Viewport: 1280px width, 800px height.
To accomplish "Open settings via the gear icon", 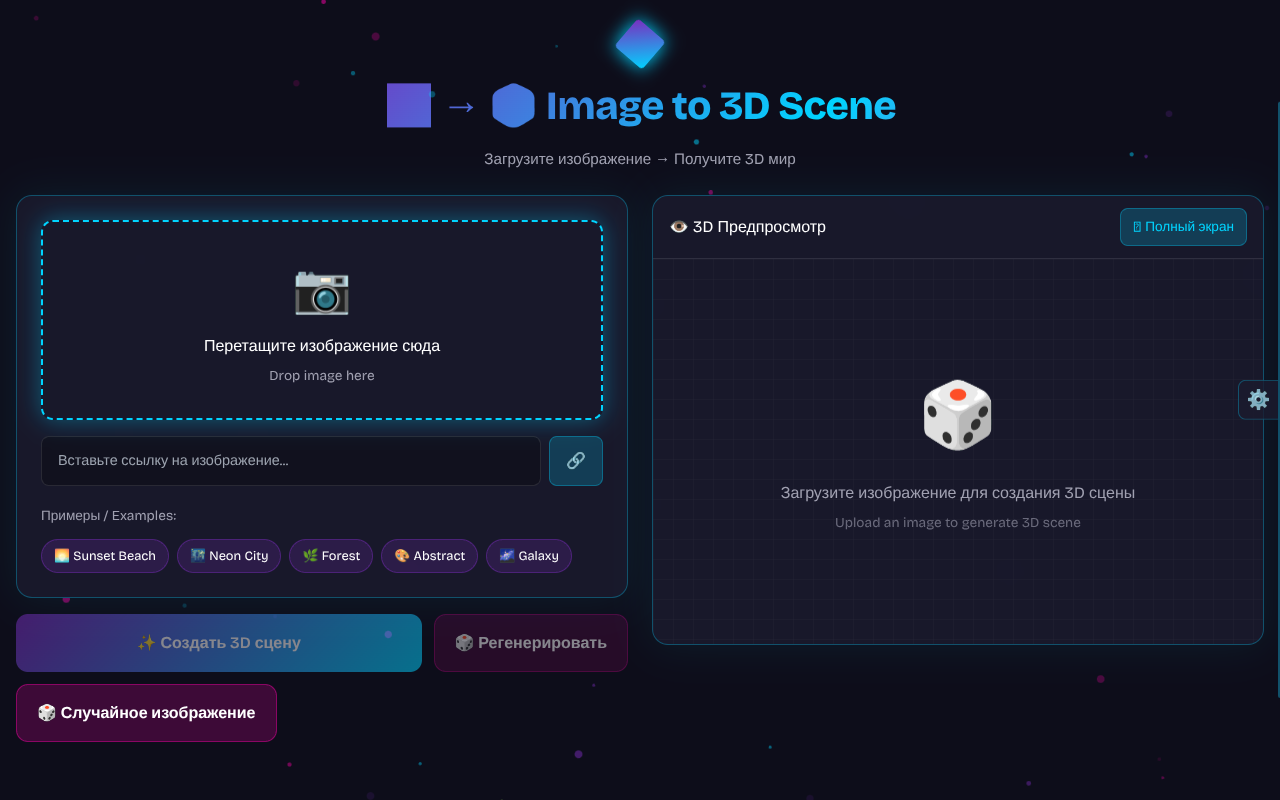I will pyautogui.click(x=1258, y=400).
